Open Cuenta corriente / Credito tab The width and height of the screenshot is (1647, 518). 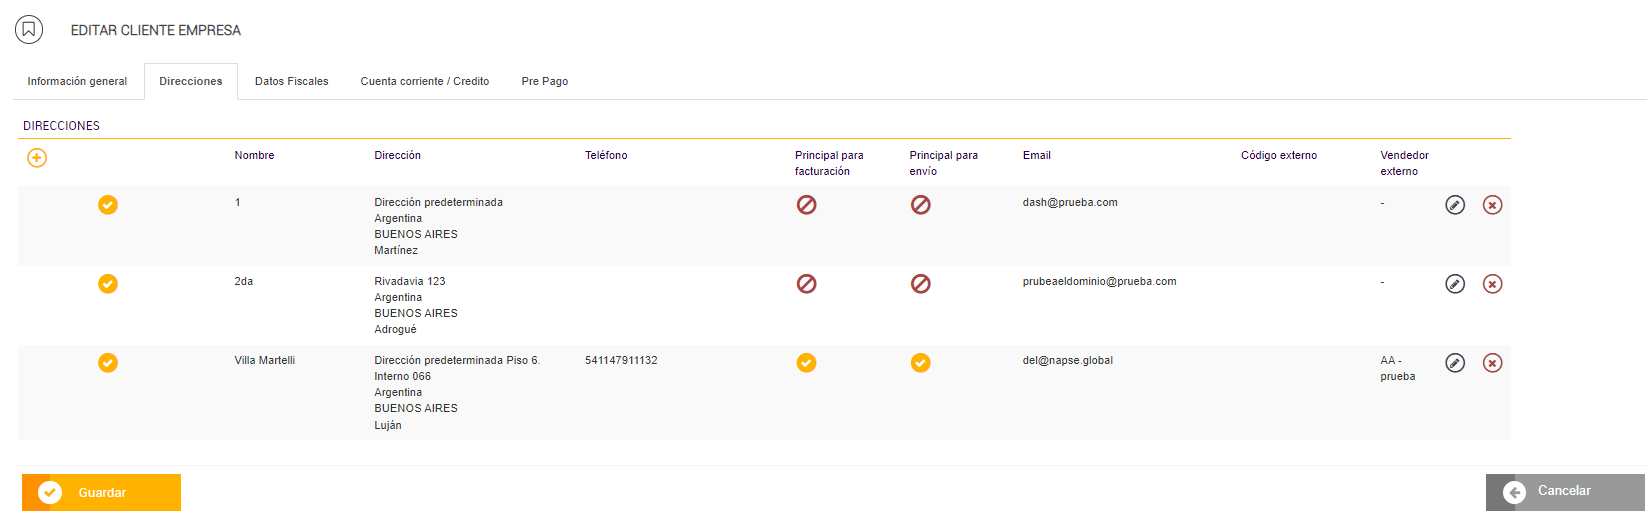[425, 81]
